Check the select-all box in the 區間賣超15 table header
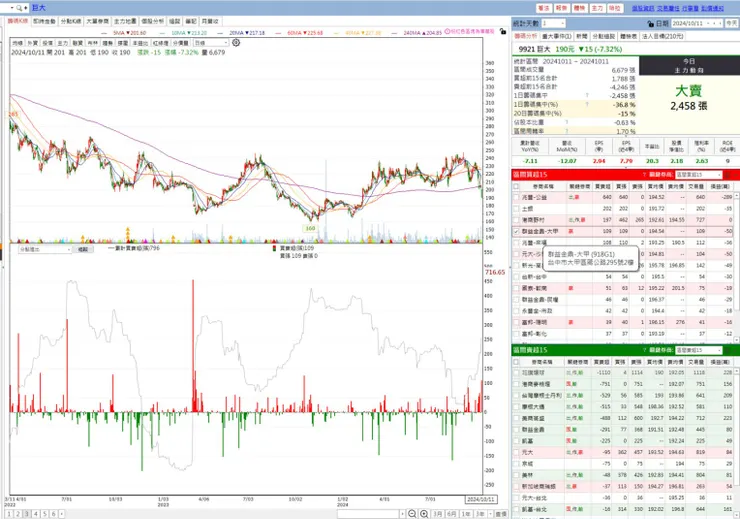 (516, 362)
